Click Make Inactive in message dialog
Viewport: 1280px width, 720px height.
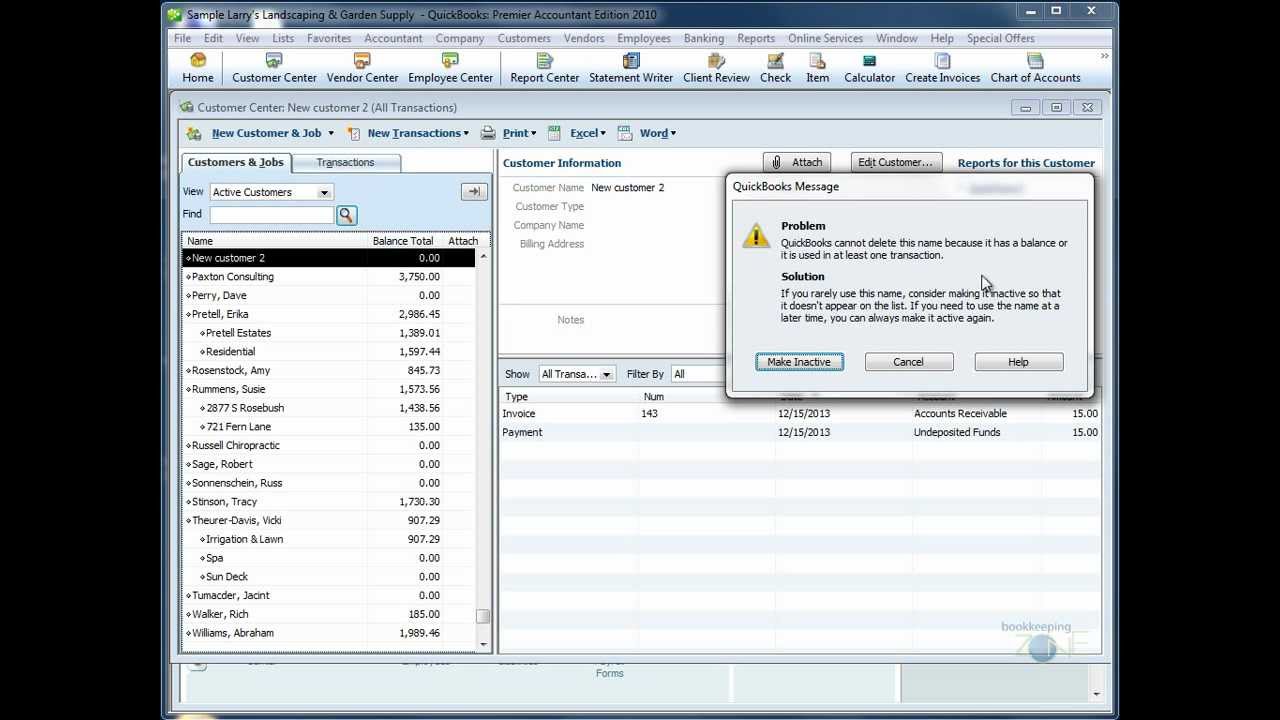[x=799, y=362]
